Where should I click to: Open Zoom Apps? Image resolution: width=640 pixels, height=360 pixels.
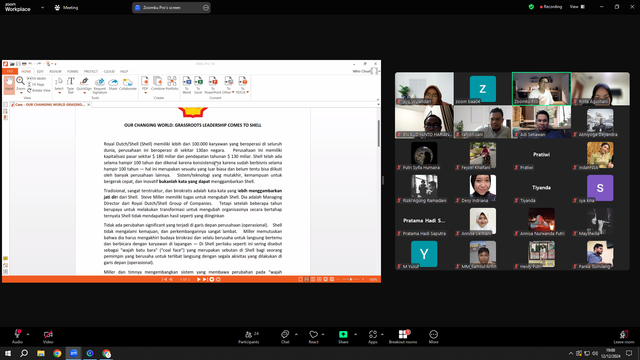(373, 337)
